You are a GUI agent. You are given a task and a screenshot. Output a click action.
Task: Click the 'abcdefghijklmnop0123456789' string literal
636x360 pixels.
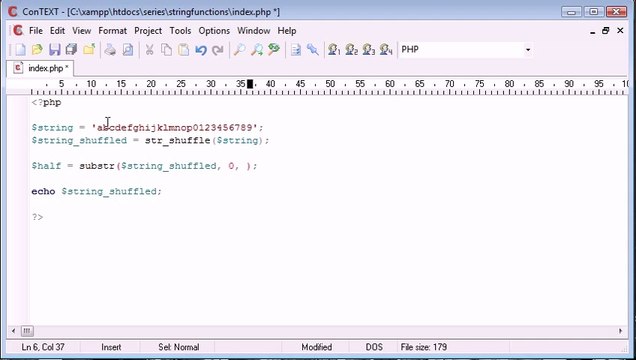click(x=174, y=128)
